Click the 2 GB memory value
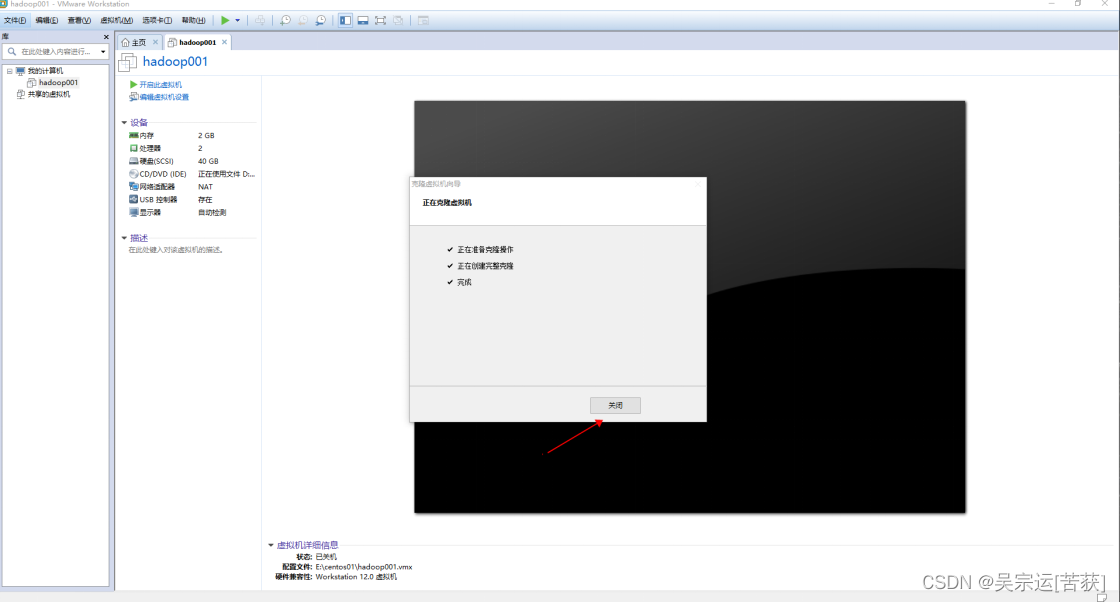The height and width of the screenshot is (602, 1120). tap(206, 135)
